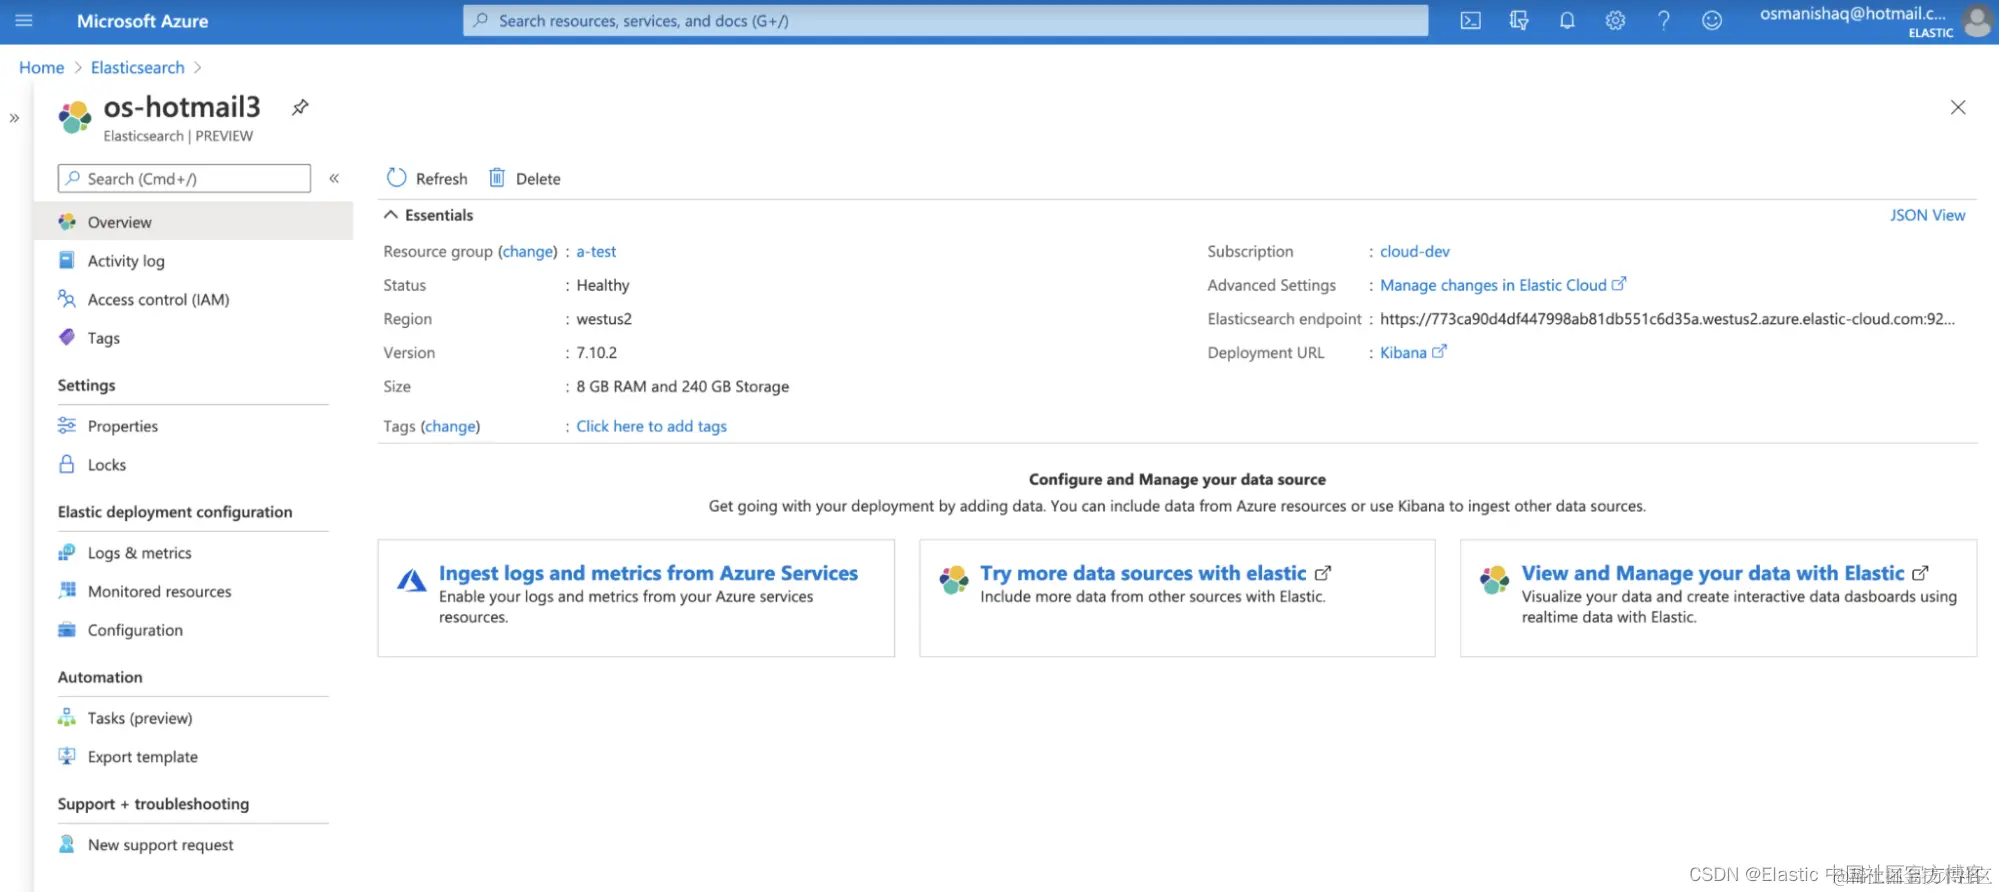Screen dimensions: 1999x893
Task: Open the feedback smiley icon
Action: (1712, 21)
